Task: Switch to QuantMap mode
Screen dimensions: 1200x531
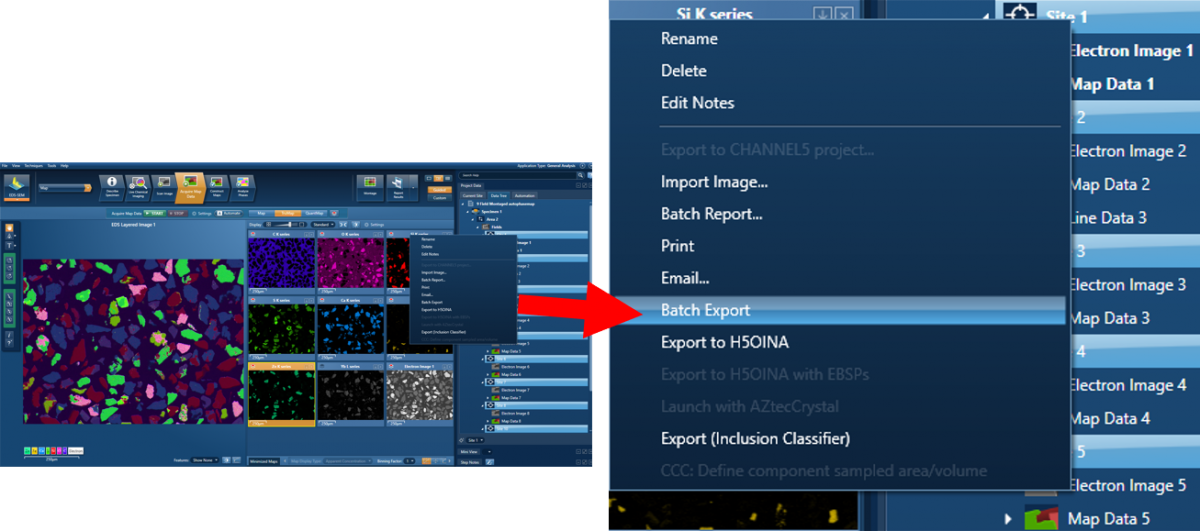Action: (313, 213)
